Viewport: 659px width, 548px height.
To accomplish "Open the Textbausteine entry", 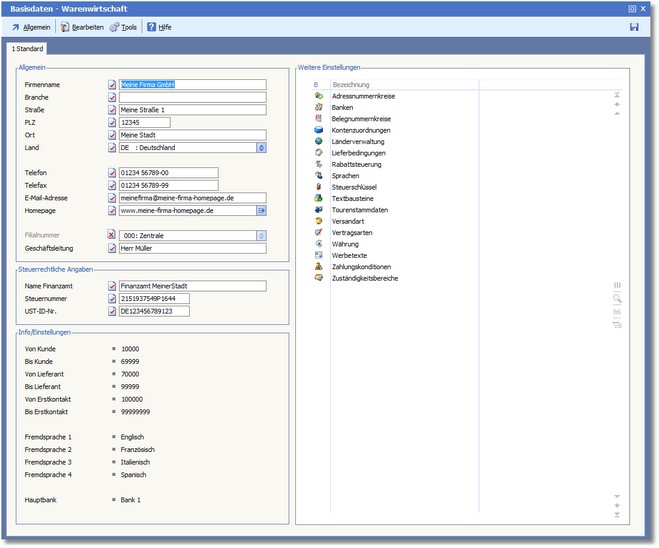I will (353, 198).
